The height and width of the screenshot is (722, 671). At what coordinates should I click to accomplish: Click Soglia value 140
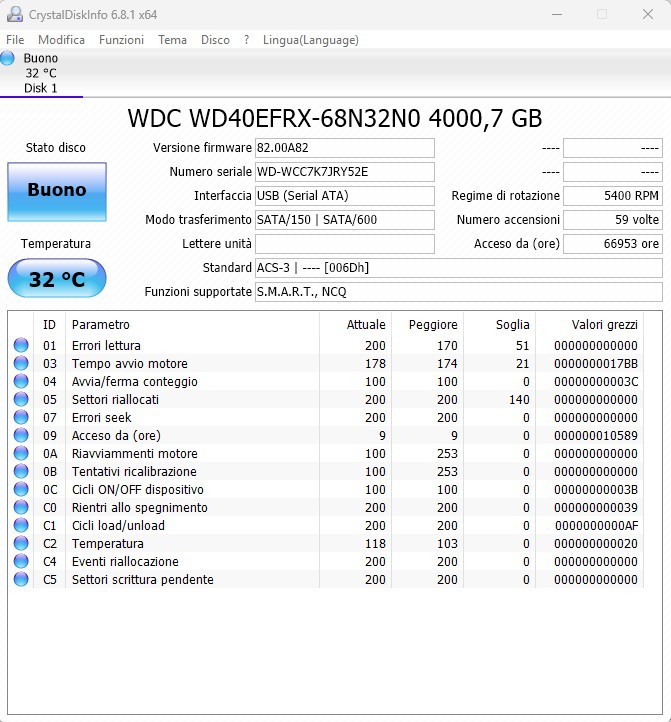tap(519, 399)
